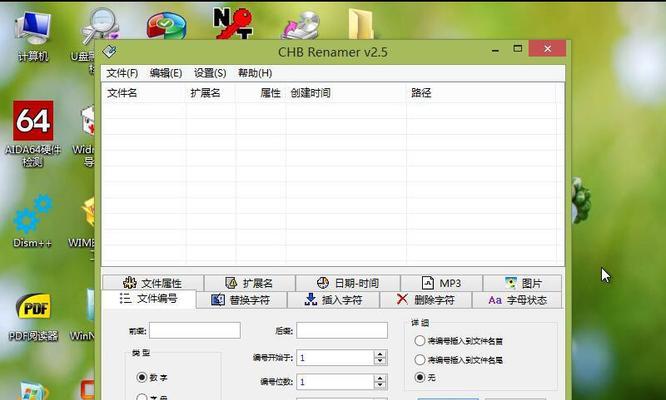Choose insert number at filename start option

(x=419, y=341)
